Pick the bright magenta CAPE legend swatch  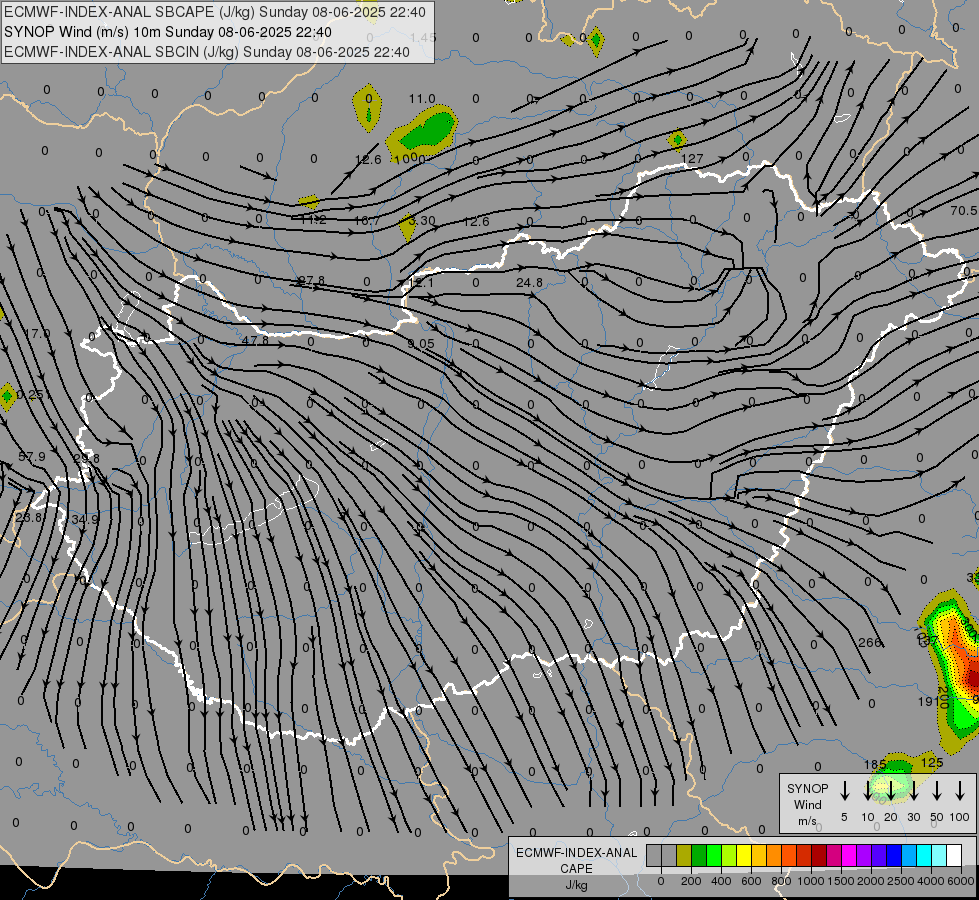coord(849,856)
